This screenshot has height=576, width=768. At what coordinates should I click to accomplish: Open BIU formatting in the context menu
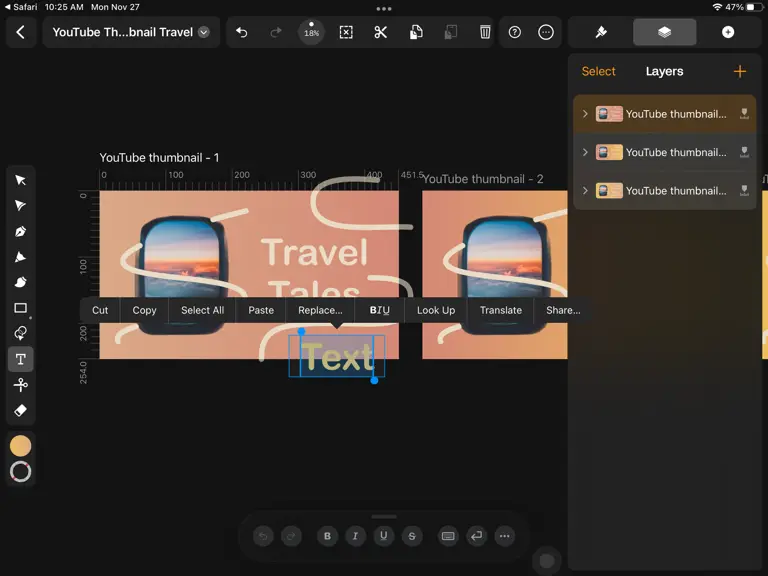pyautogui.click(x=380, y=310)
